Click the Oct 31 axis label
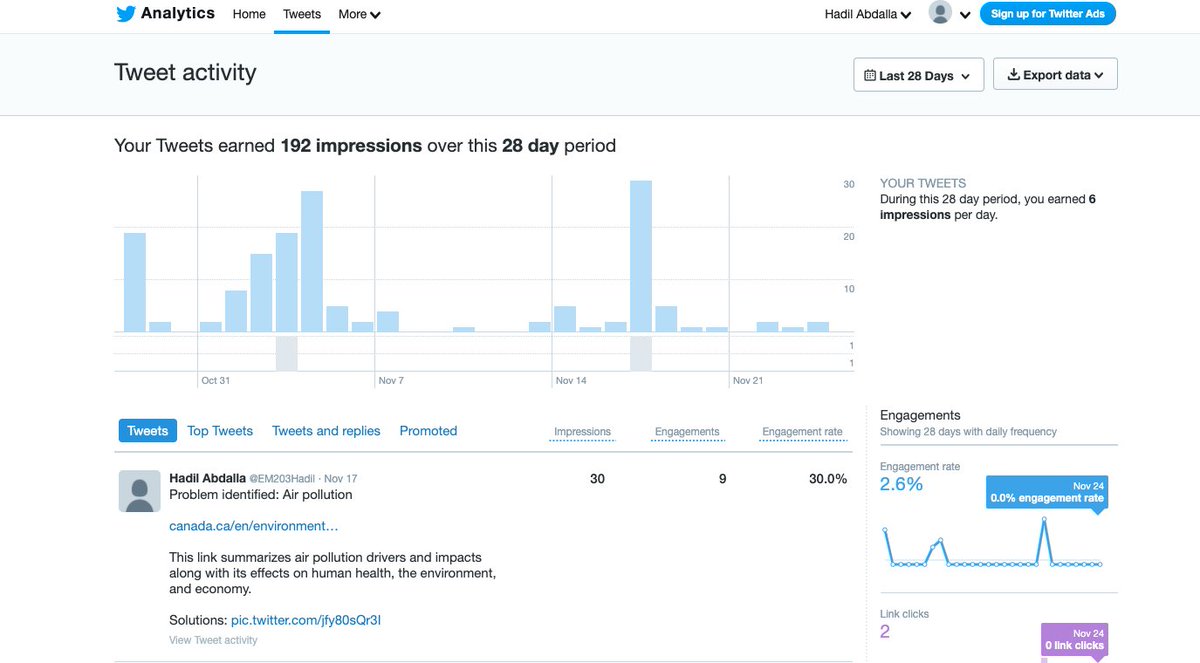 216,381
